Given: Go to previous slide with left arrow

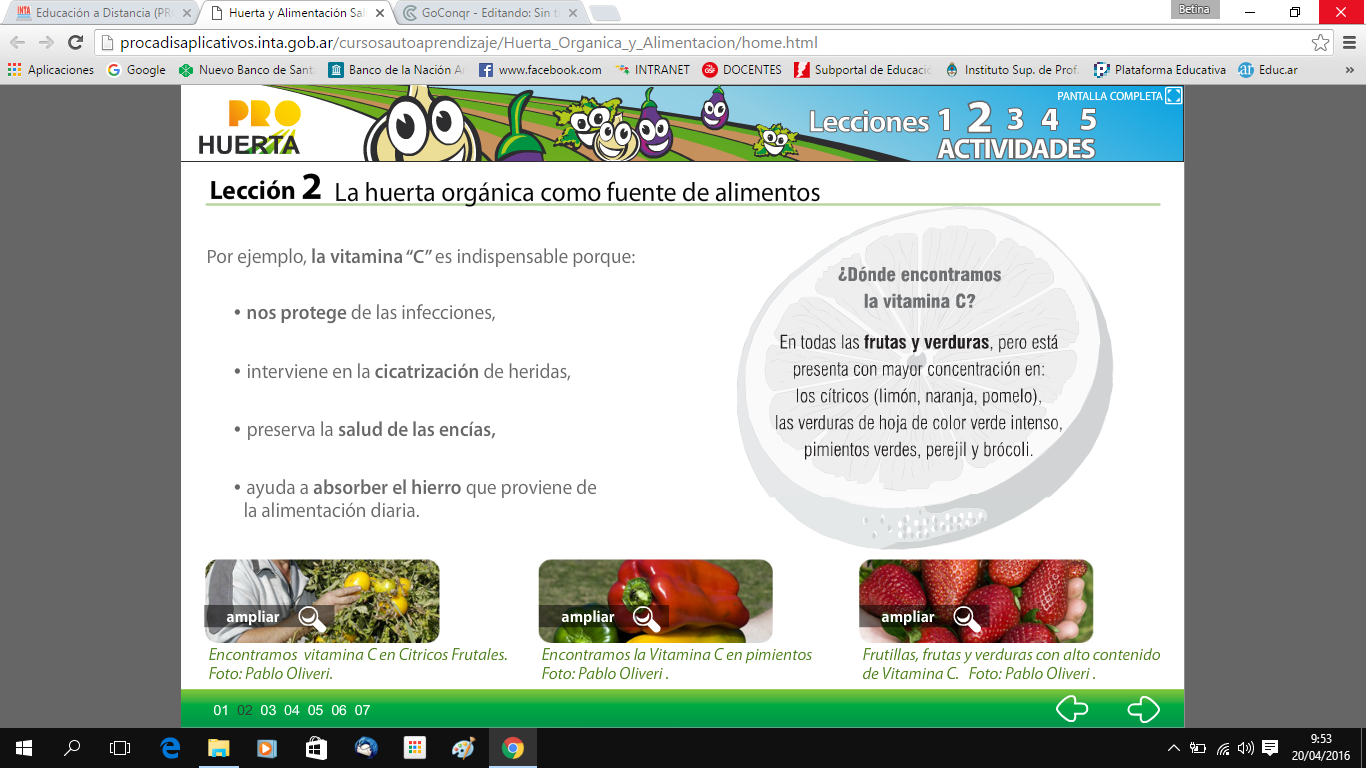Looking at the screenshot, I should (x=1072, y=709).
